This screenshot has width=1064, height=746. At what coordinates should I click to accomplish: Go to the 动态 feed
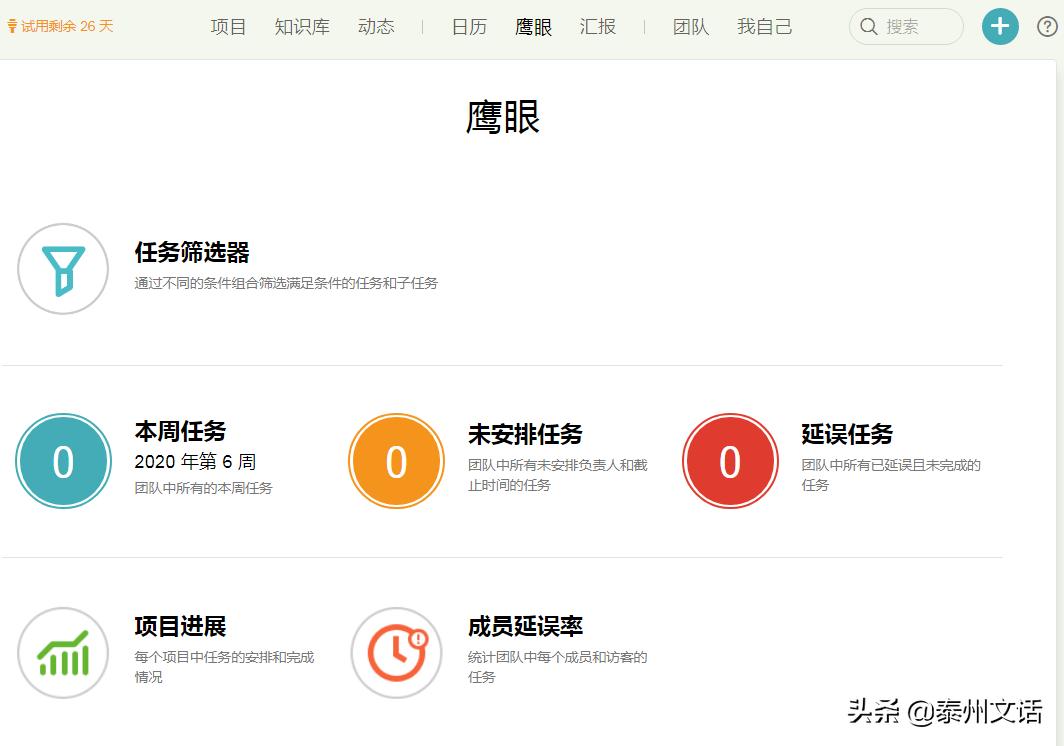(x=376, y=27)
